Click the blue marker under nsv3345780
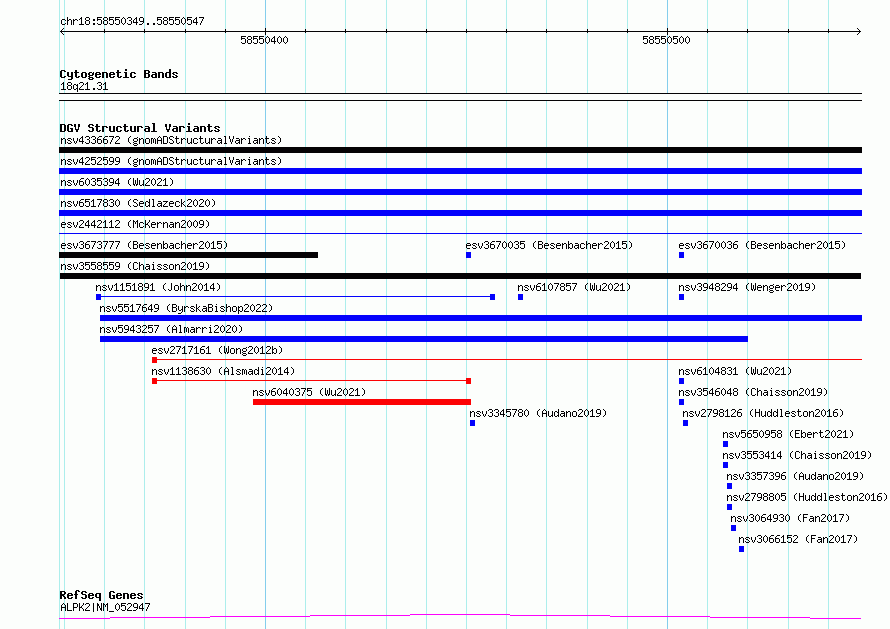890x629 pixels. 472,423
